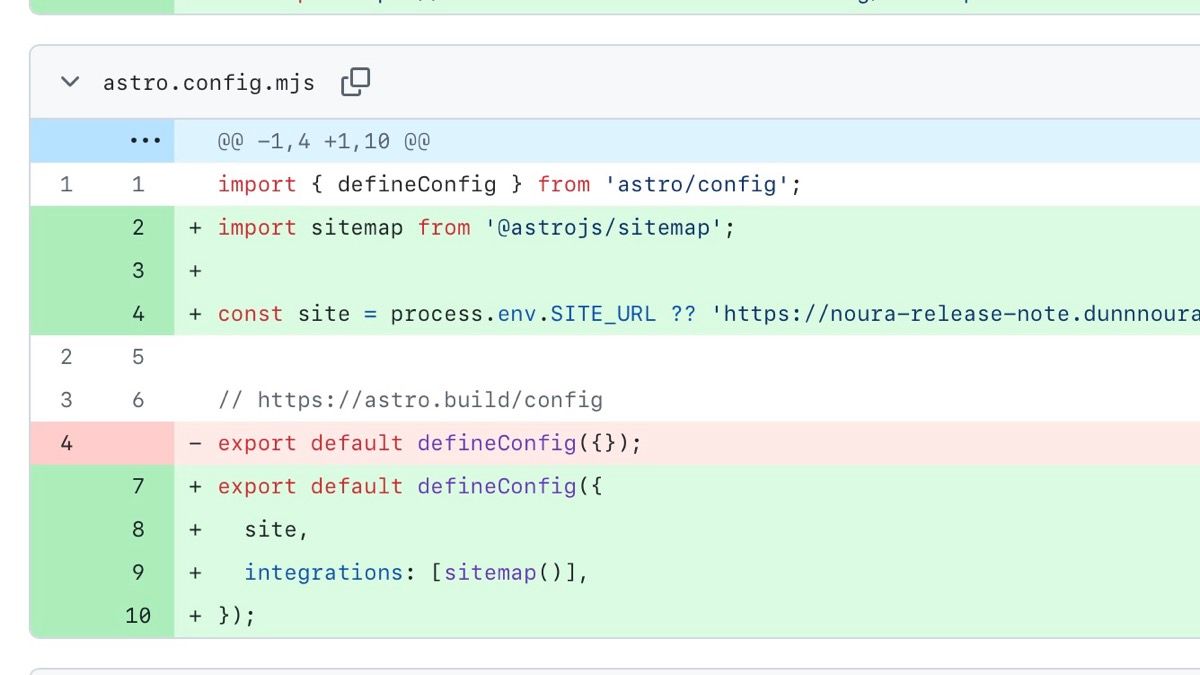The height and width of the screenshot is (675, 1200).
Task: Click the 'integrations: [sitemap()]' code line
Action: pyautogui.click(x=415, y=573)
